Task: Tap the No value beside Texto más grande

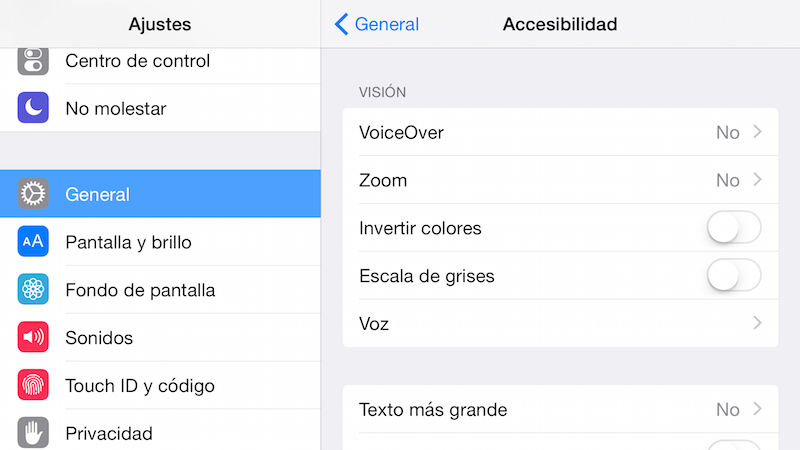Action: tap(728, 409)
